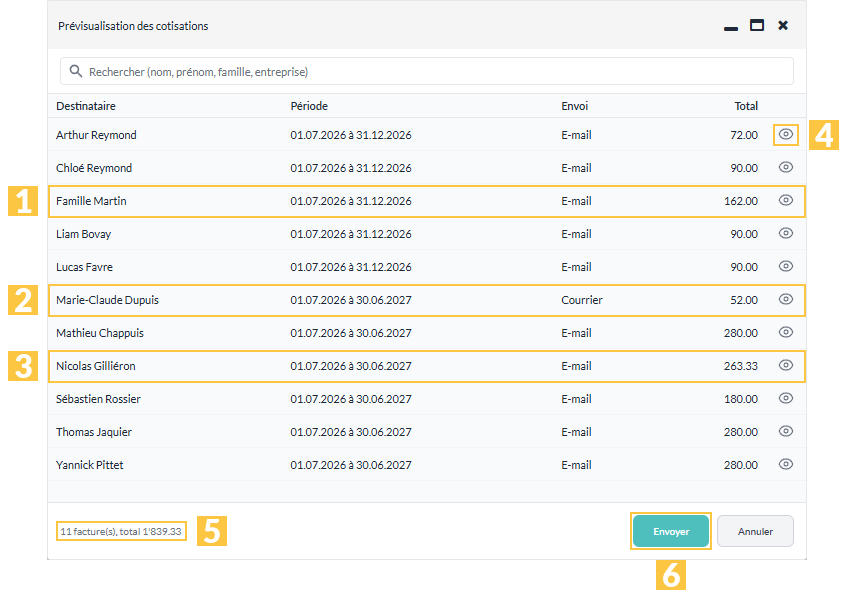View Nicolas Gilliéron's invoice eye icon

(x=785, y=365)
